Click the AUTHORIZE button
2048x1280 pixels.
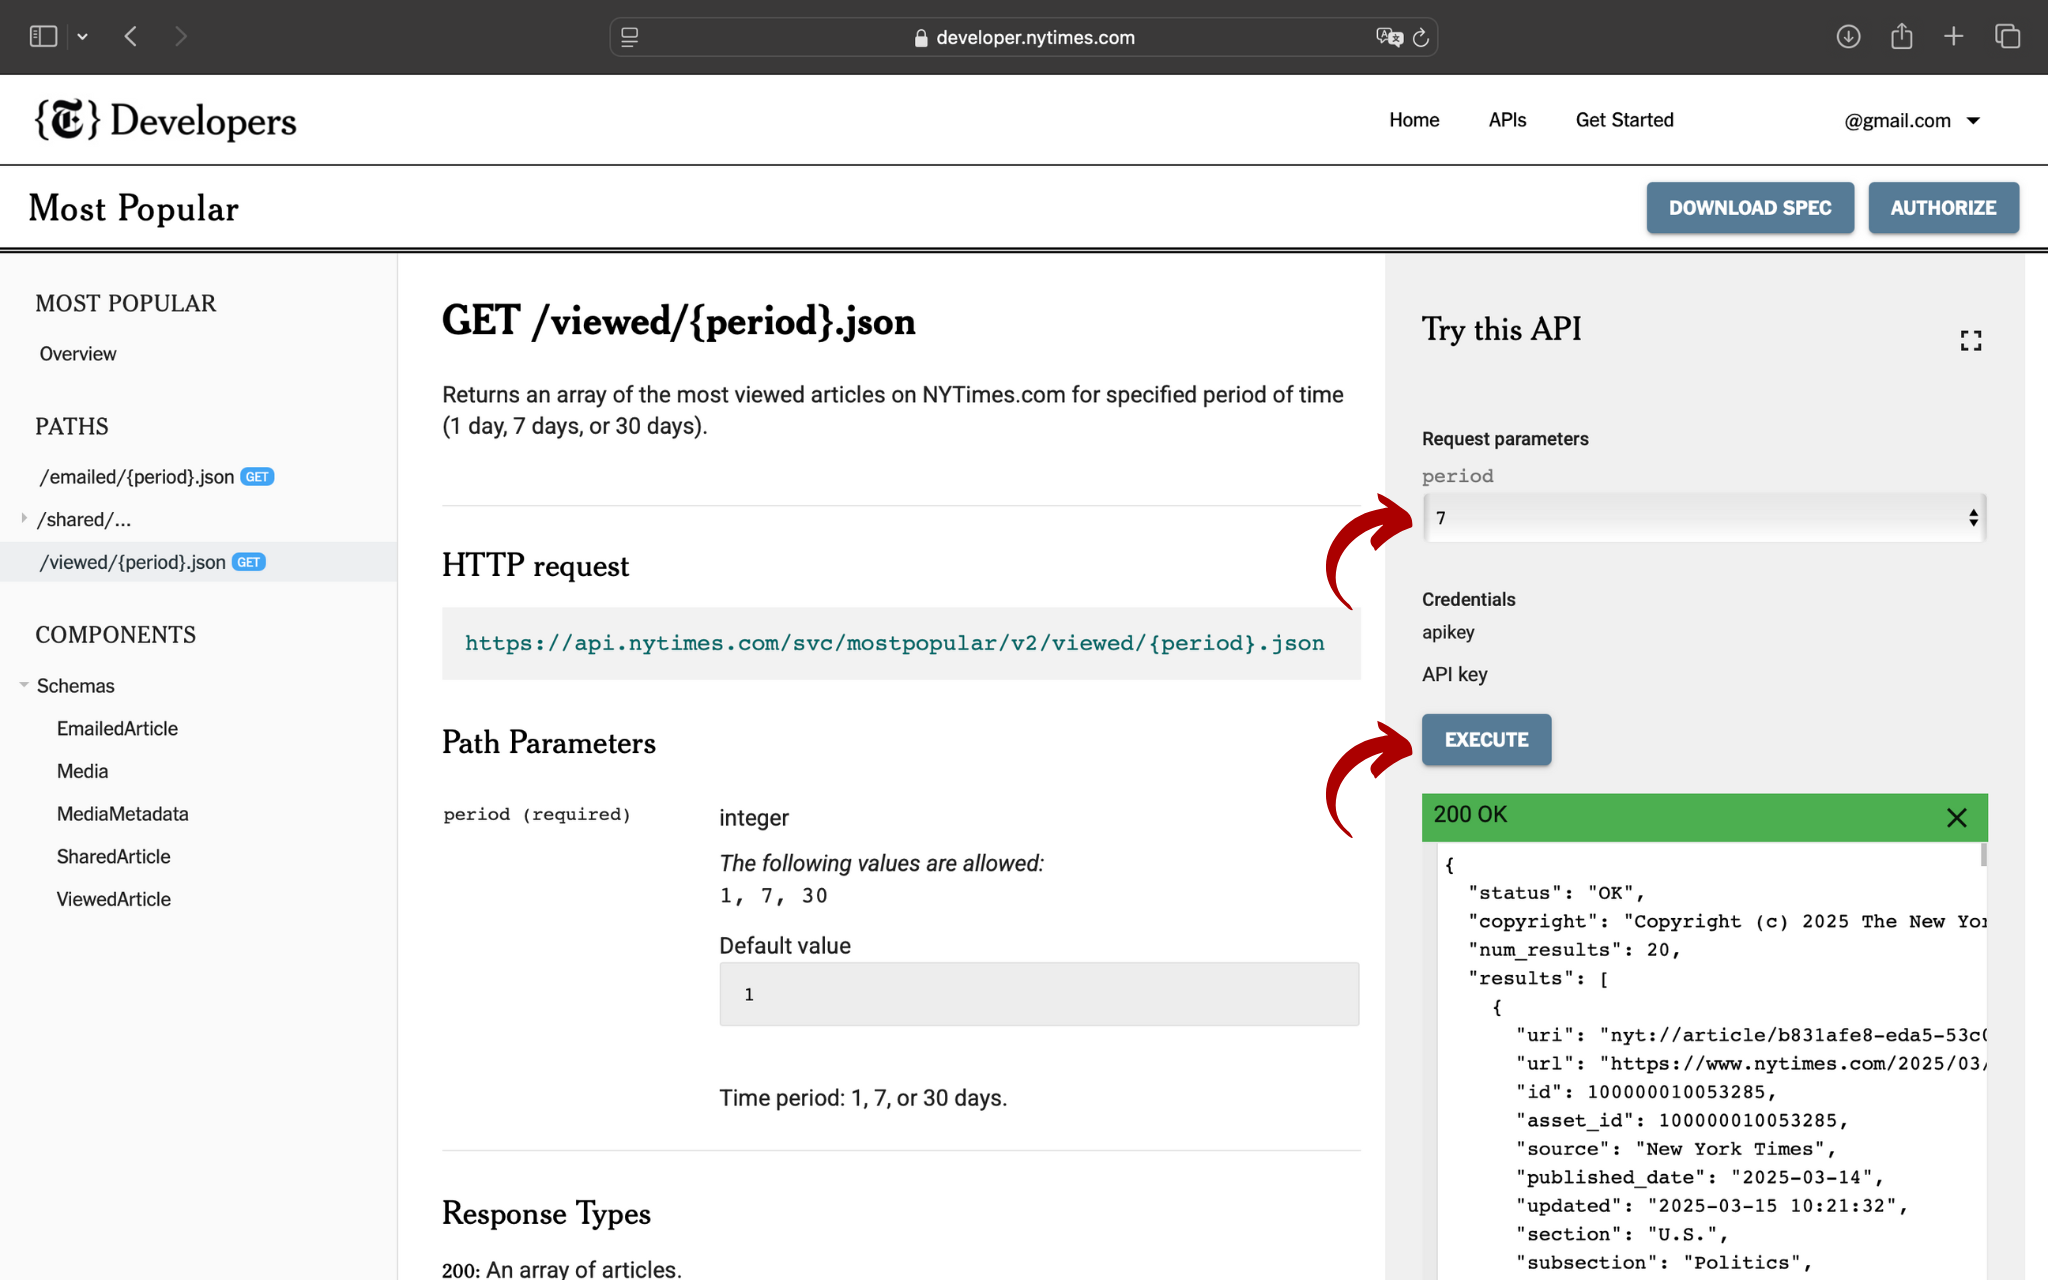tap(1943, 208)
